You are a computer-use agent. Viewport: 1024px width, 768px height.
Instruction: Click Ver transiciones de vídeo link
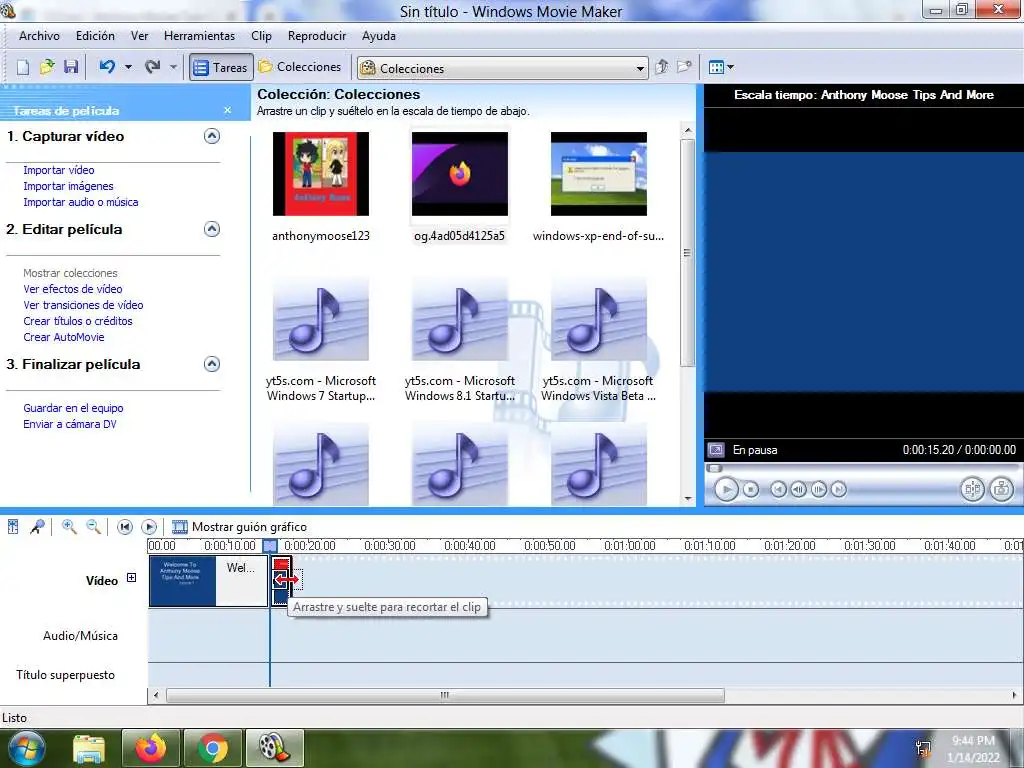click(x=84, y=305)
